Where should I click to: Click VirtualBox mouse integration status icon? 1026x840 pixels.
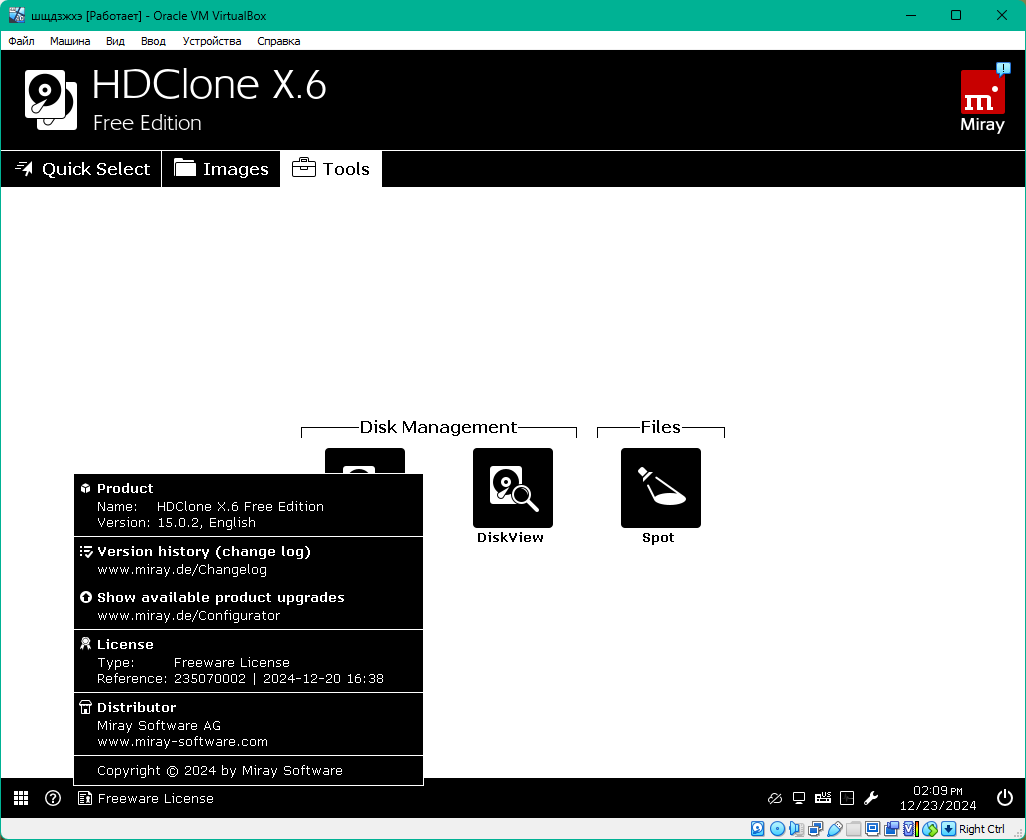click(929, 829)
